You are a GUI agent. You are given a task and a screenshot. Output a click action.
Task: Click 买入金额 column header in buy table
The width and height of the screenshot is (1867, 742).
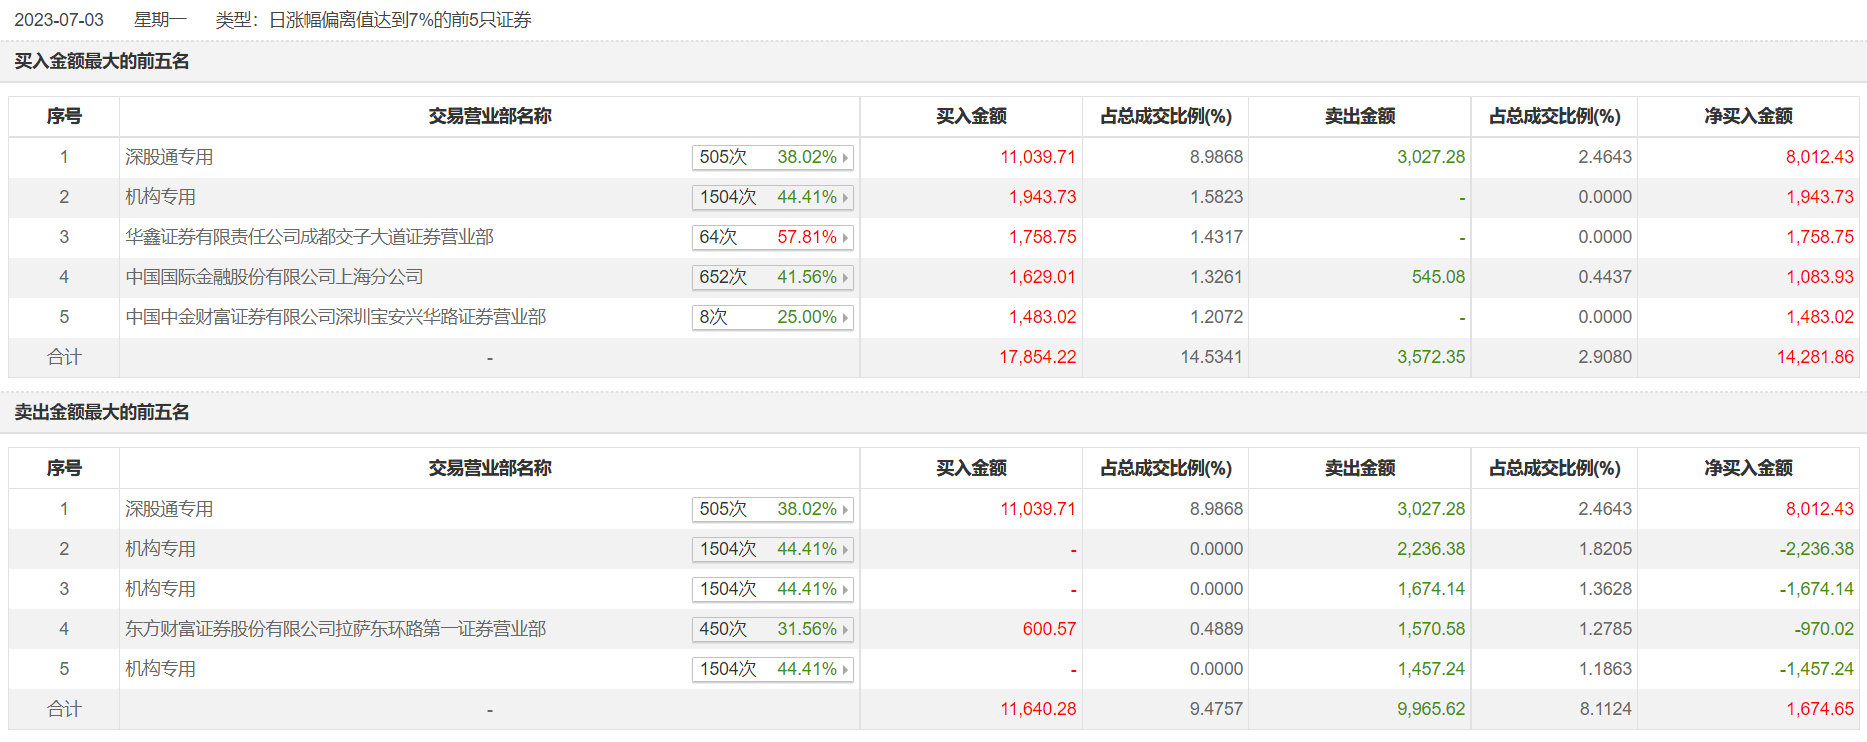tap(970, 116)
